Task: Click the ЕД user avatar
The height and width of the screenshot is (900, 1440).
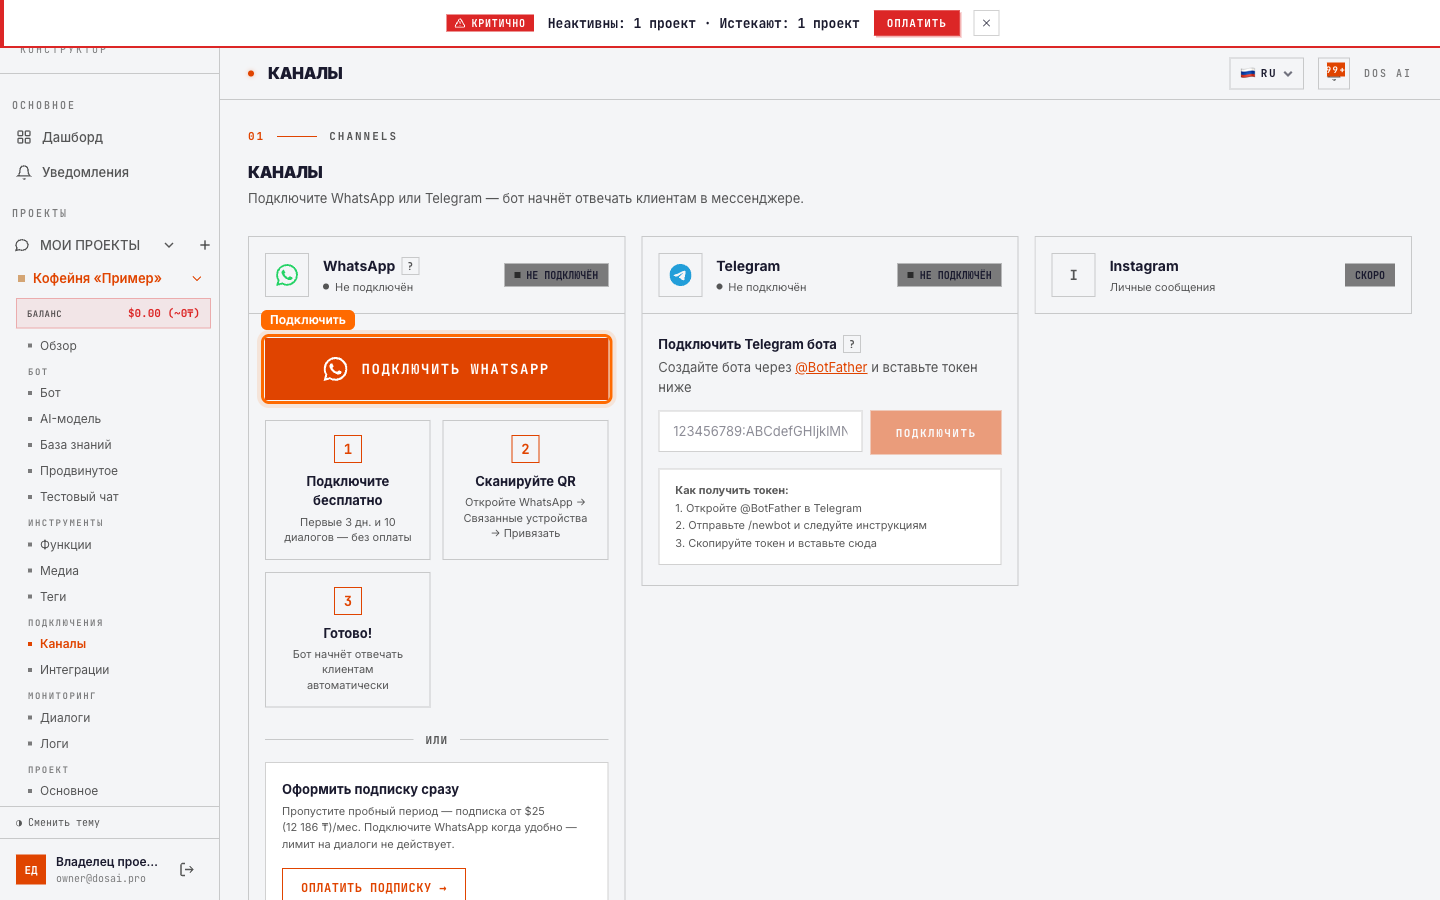Action: 31,870
